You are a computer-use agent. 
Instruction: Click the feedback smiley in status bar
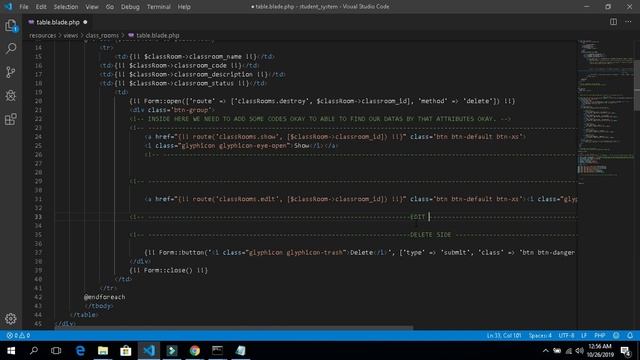[x=616, y=336]
